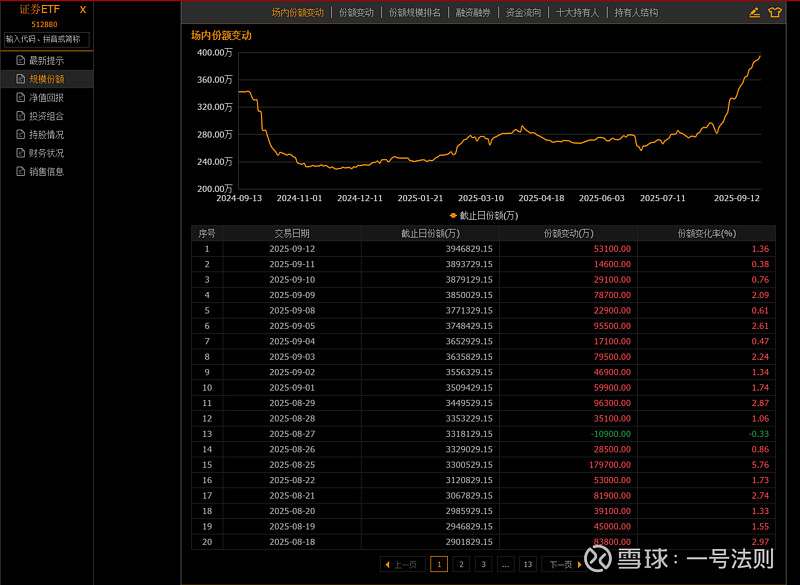Switch to the 份额变动 tab
800x585 pixels.
(x=356, y=12)
